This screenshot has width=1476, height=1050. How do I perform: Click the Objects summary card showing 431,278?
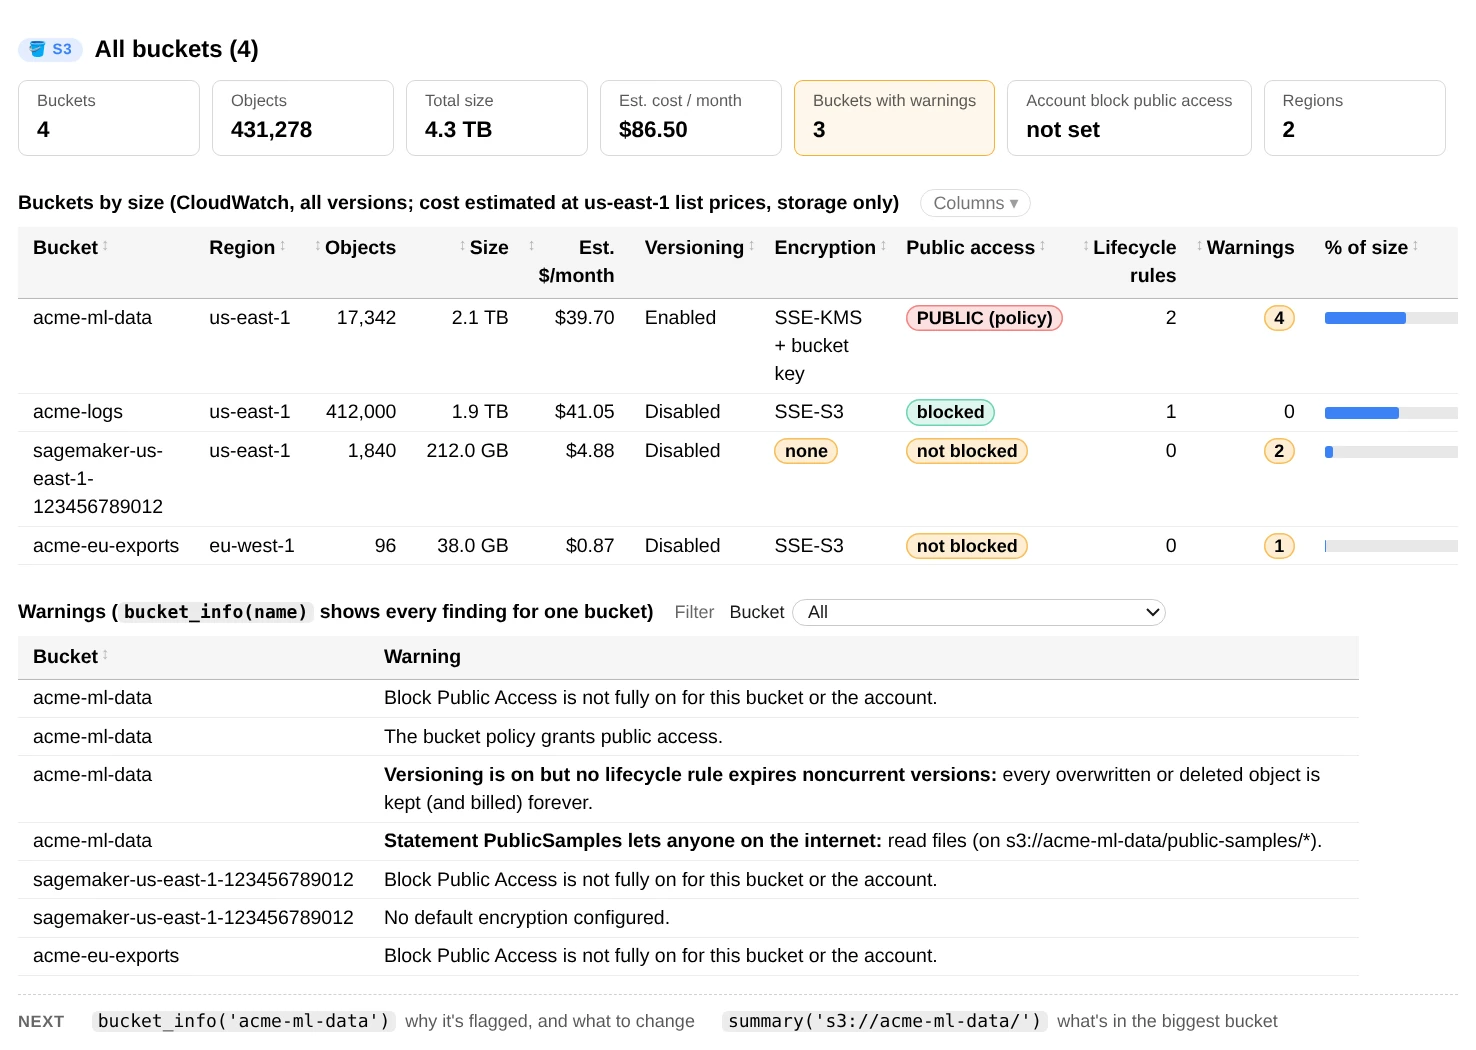302,118
